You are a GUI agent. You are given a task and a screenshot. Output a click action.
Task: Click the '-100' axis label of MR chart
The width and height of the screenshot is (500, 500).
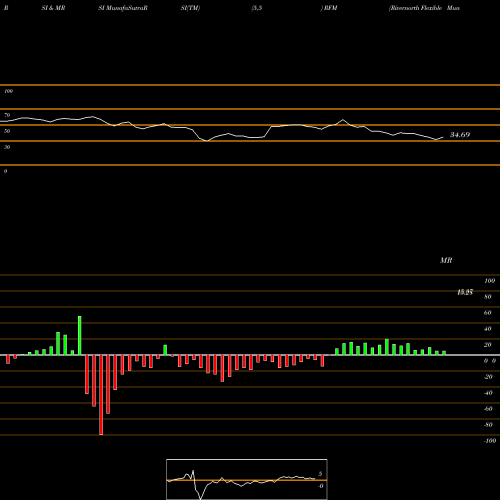[x=490, y=441]
